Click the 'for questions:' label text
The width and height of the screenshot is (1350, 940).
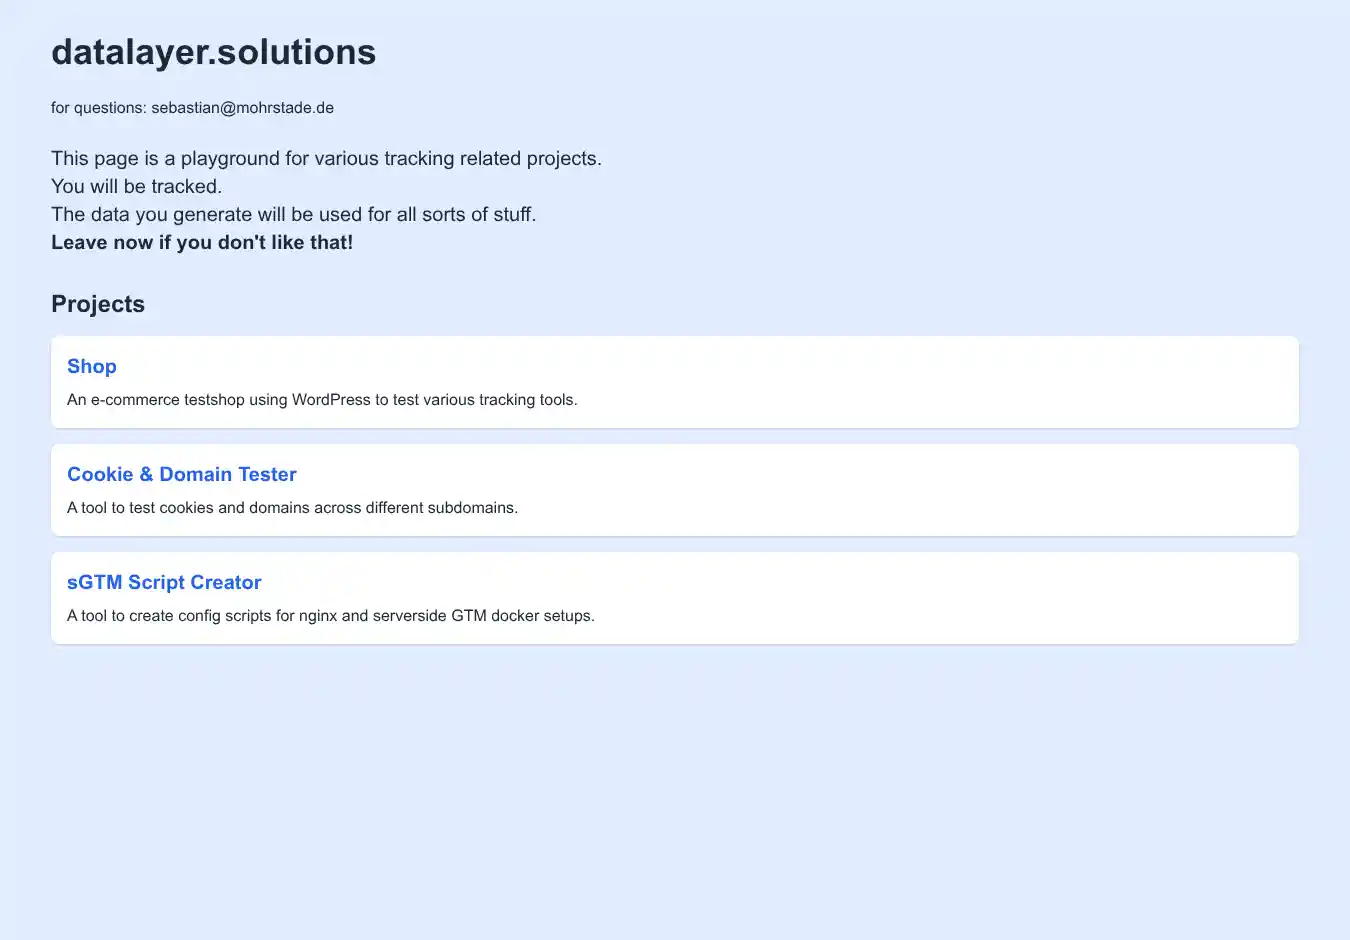point(99,108)
